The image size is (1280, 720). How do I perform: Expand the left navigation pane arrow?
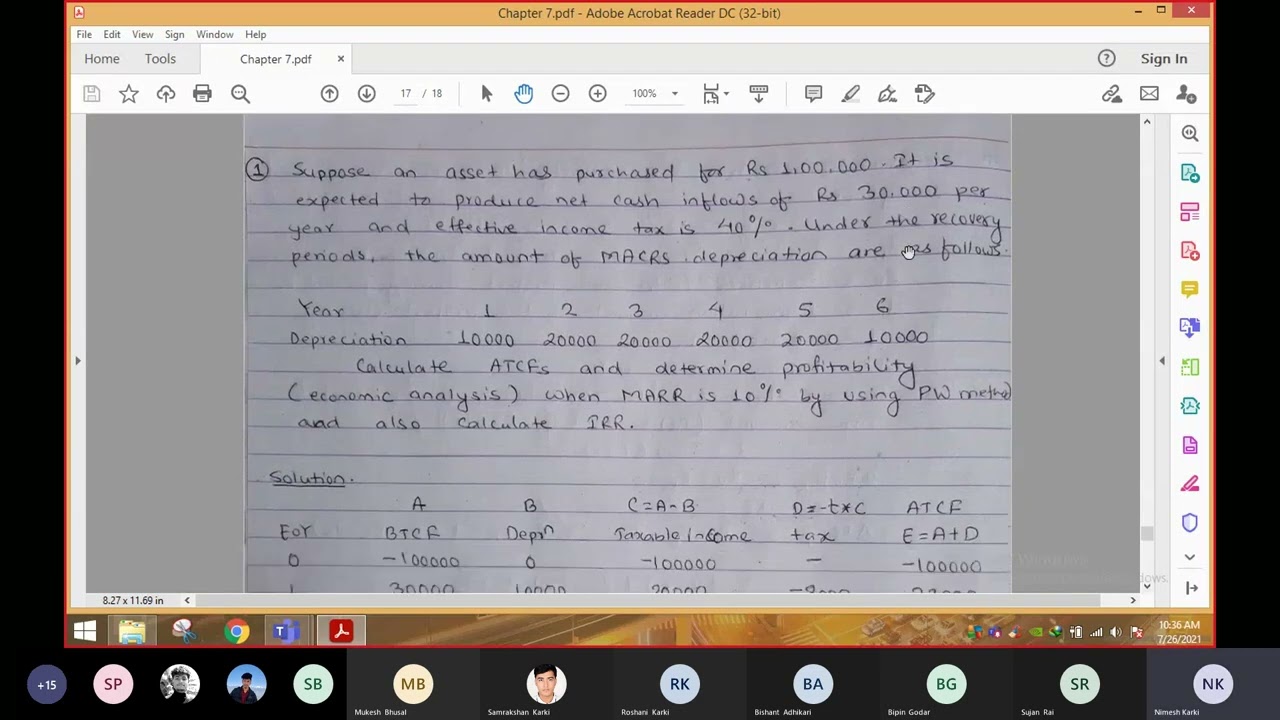coord(78,360)
